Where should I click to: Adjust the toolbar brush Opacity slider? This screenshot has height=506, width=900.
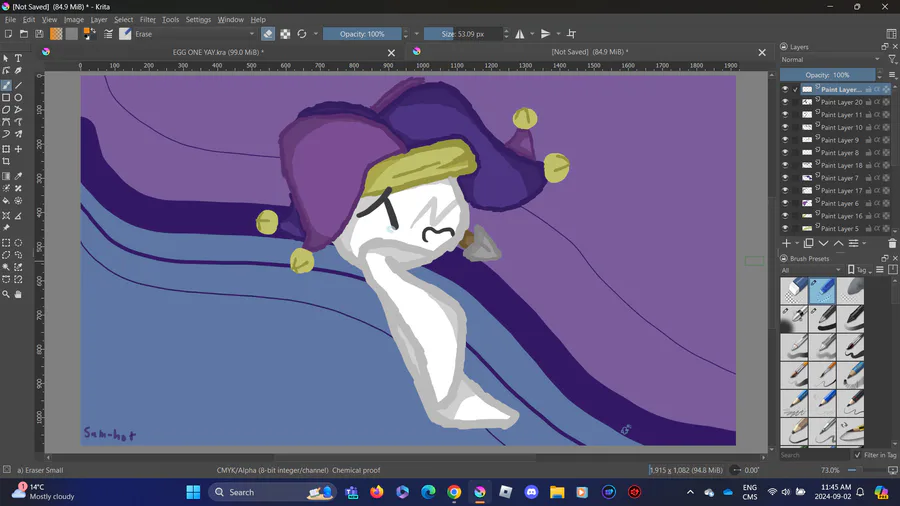click(x=362, y=34)
